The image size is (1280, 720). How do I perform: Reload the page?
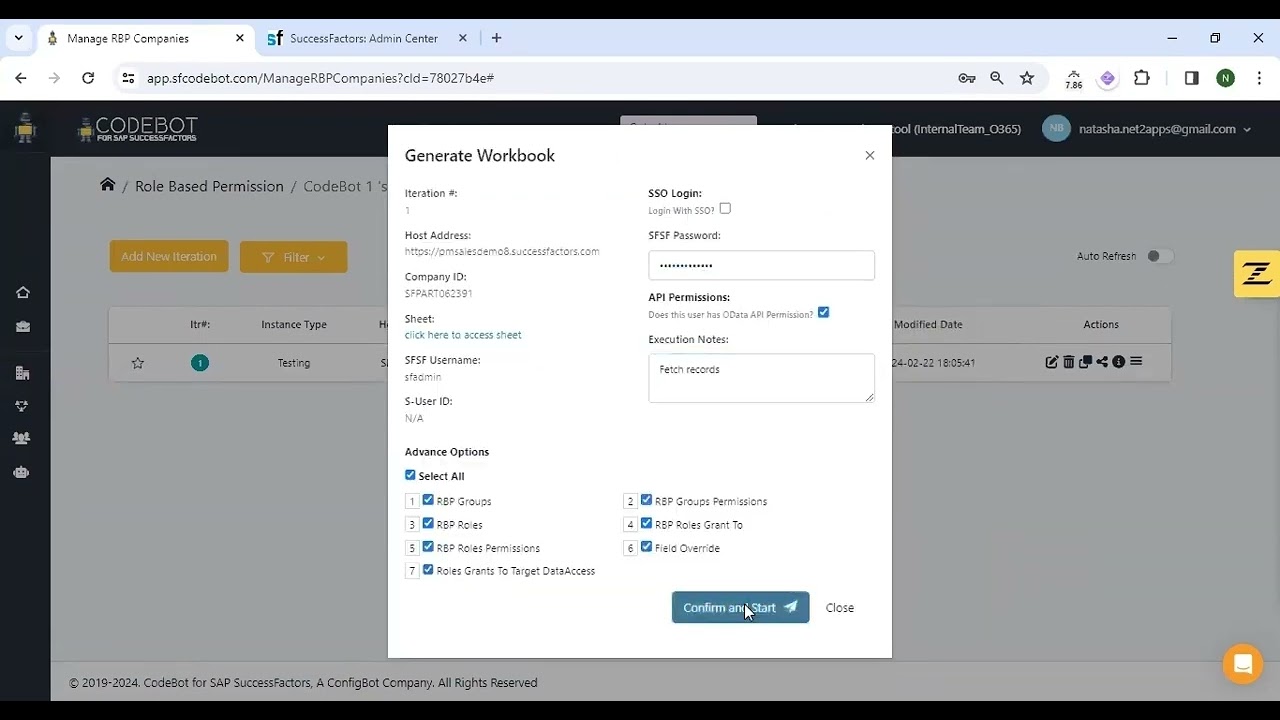point(88,78)
